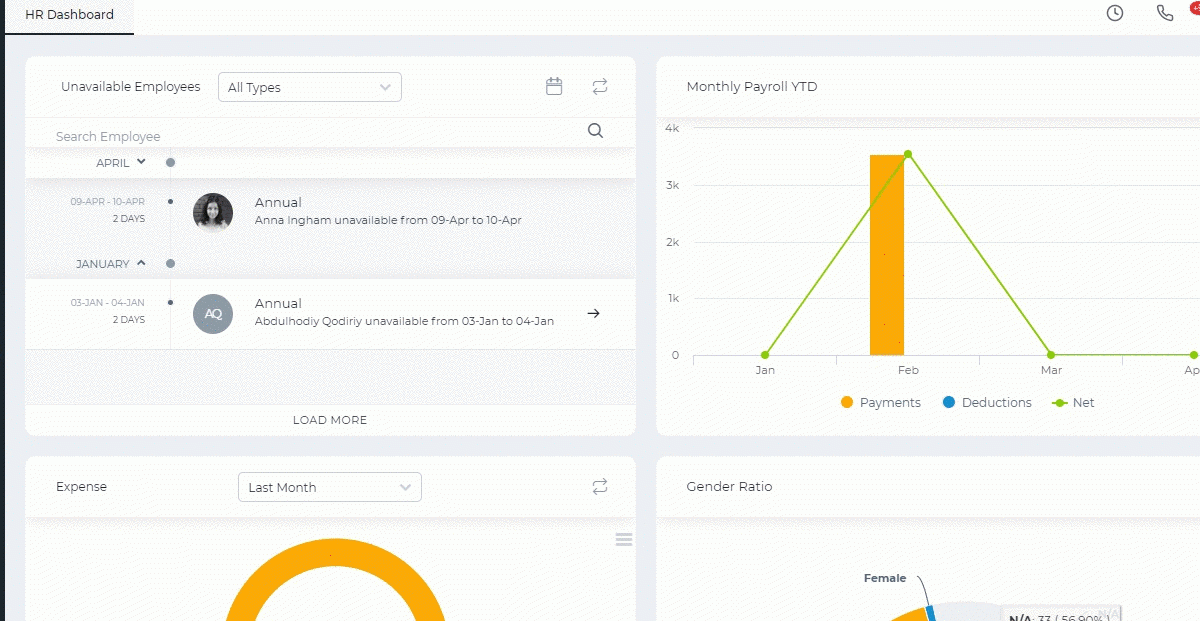Click the Female label on gender chart
Viewport: 1200px width, 621px height.
(x=885, y=578)
